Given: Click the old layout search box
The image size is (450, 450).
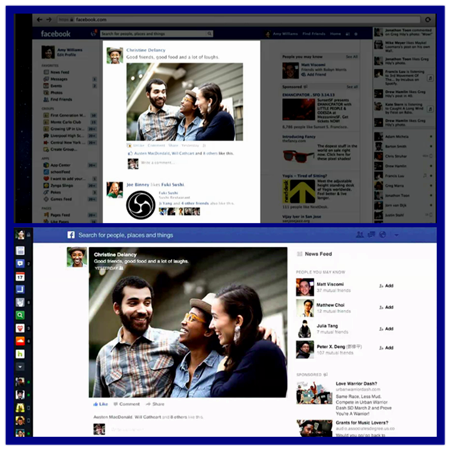Looking at the screenshot, I should tap(157, 34).
